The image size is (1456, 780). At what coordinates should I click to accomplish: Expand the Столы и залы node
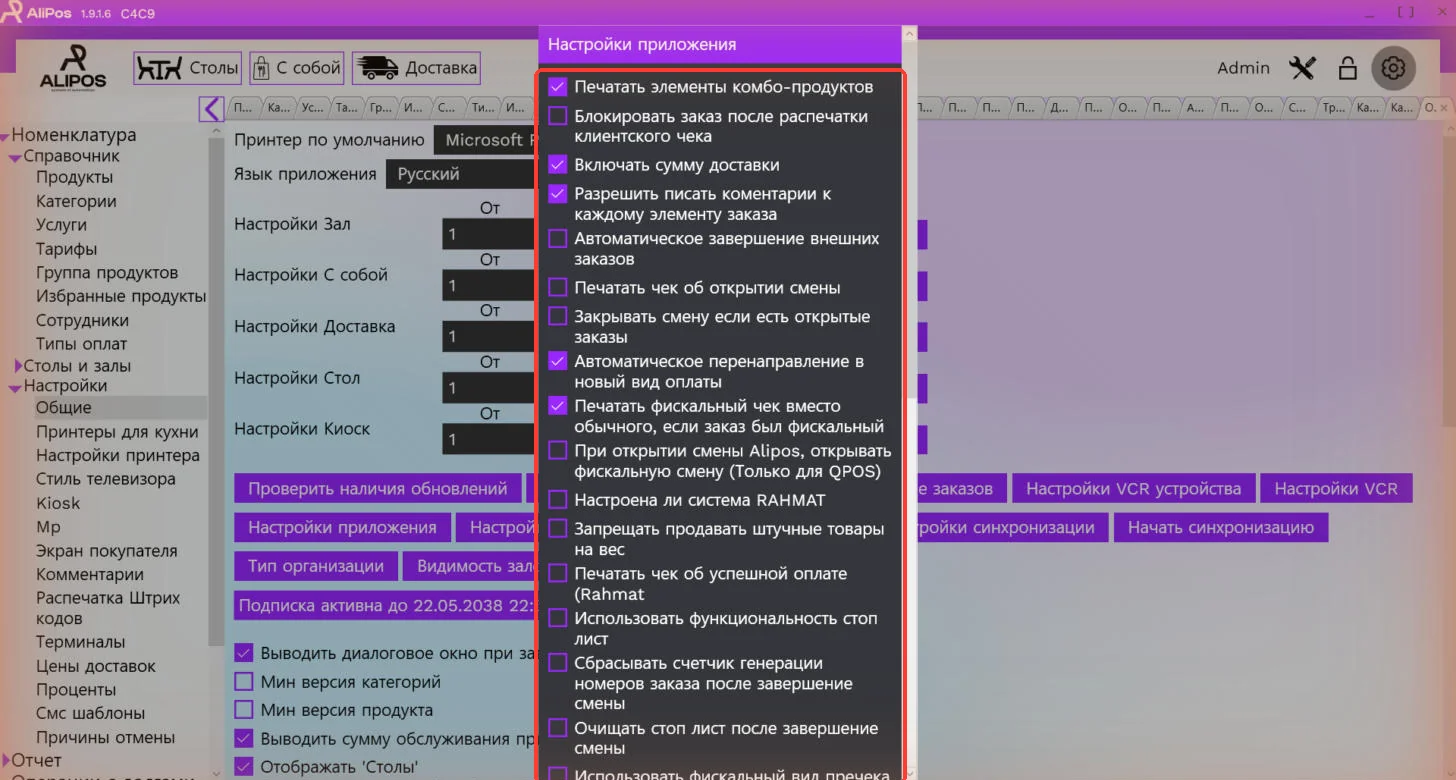pos(18,366)
